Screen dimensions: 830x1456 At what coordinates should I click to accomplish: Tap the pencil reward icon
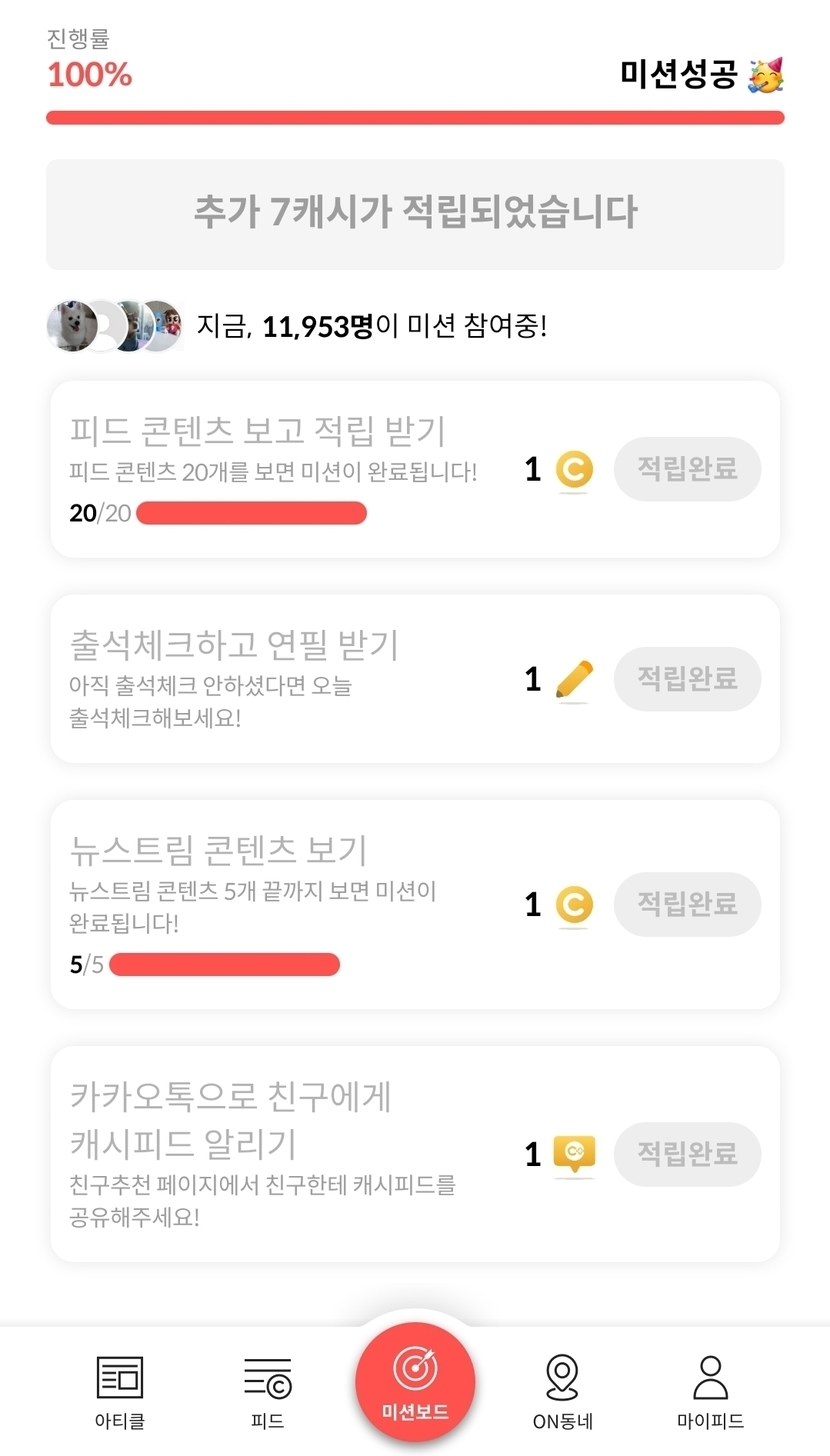[574, 680]
